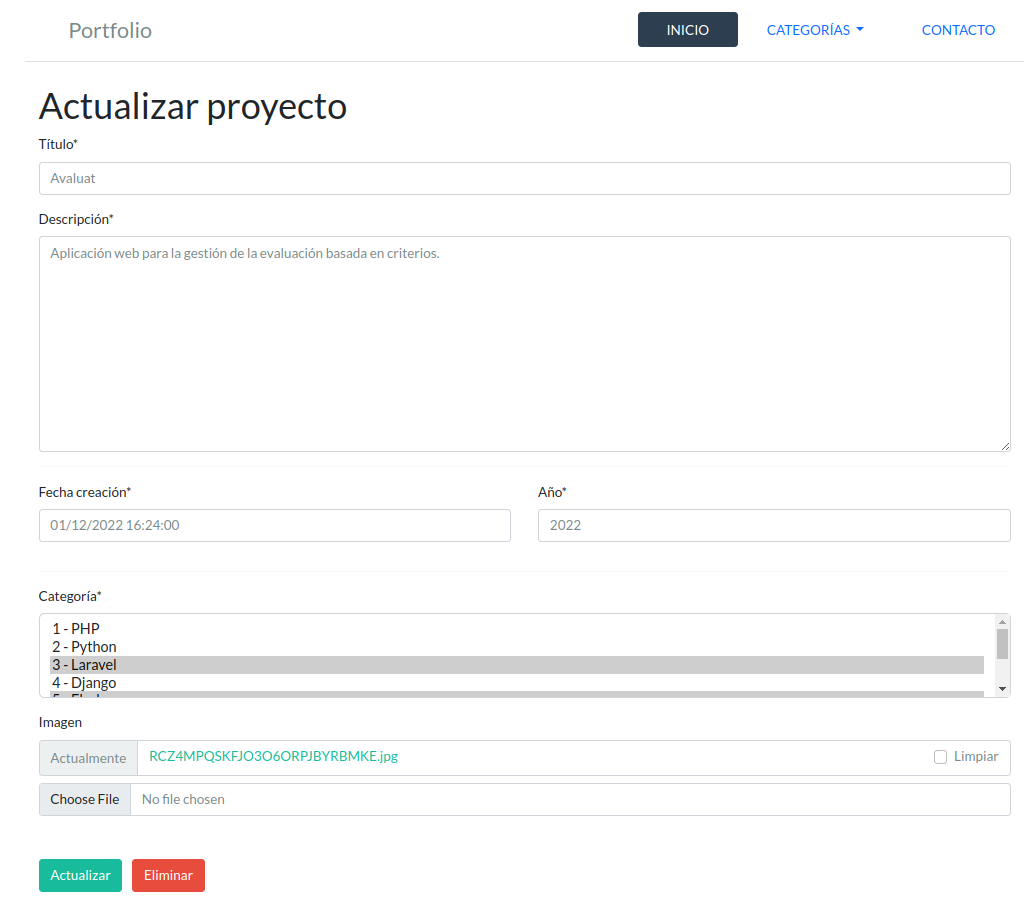Click the Portfolio brand link

click(110, 31)
